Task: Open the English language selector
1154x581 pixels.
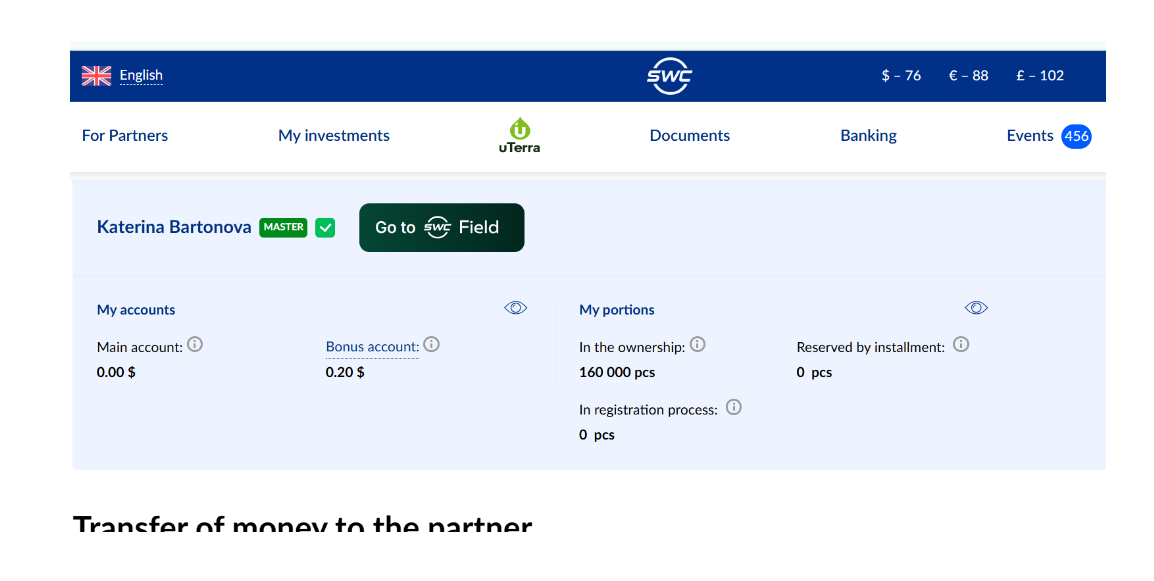Action: click(141, 75)
